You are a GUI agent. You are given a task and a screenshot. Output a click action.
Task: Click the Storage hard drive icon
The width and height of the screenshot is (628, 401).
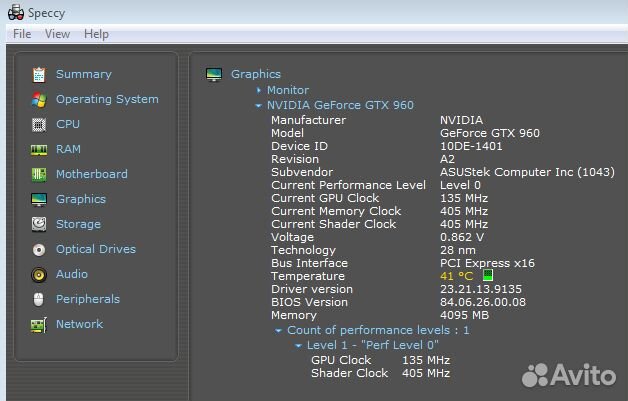[x=39, y=224]
